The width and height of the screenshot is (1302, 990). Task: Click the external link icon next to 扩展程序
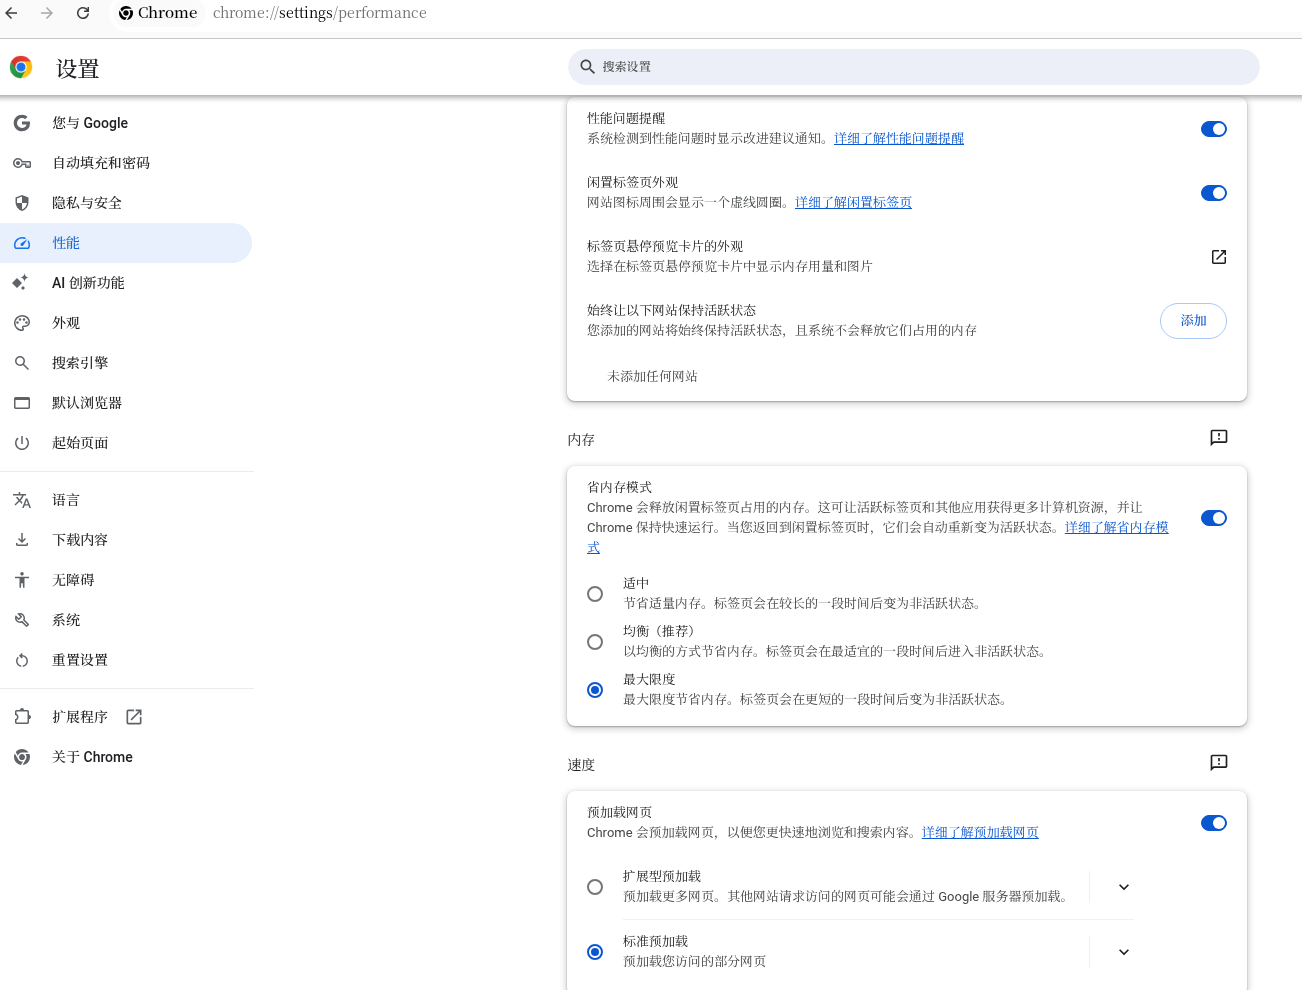pos(134,717)
